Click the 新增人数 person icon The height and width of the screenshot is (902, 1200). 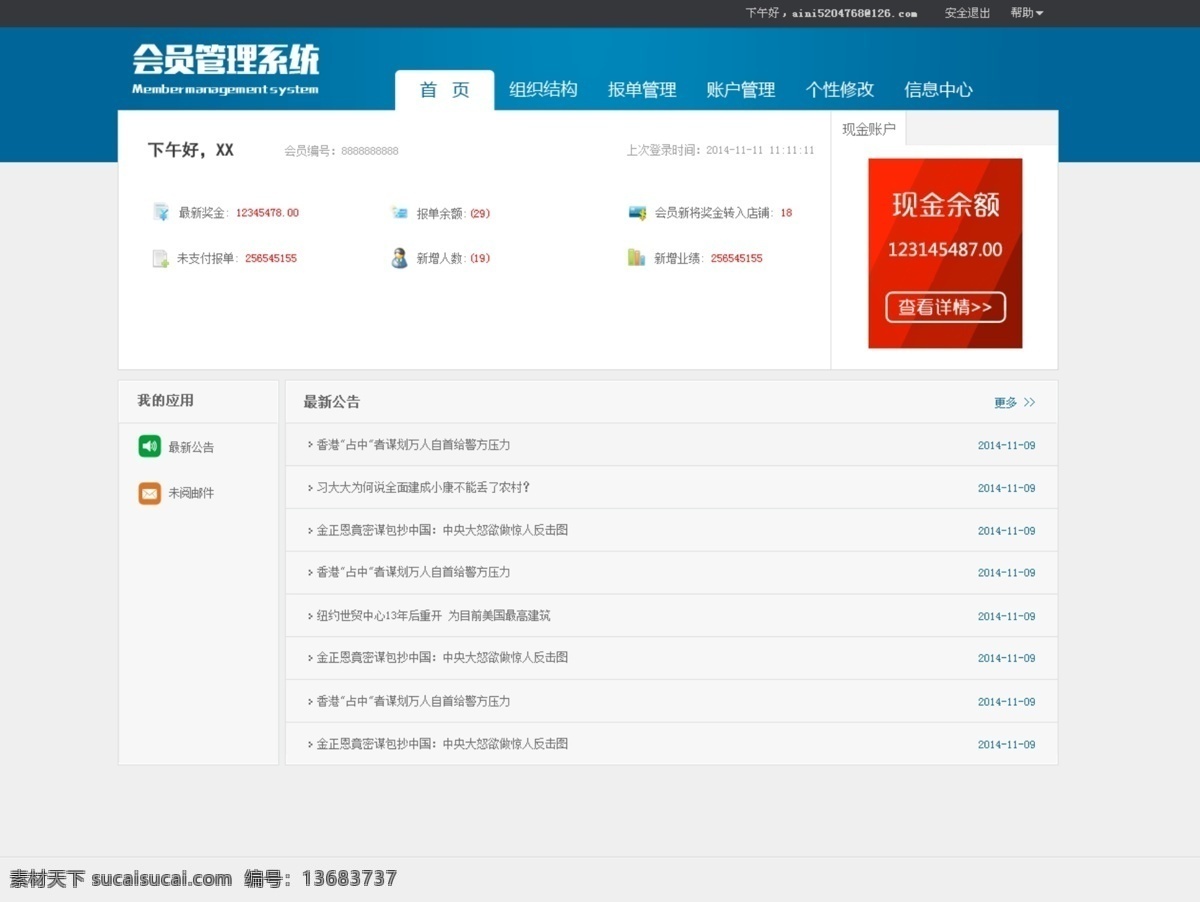[x=399, y=258]
